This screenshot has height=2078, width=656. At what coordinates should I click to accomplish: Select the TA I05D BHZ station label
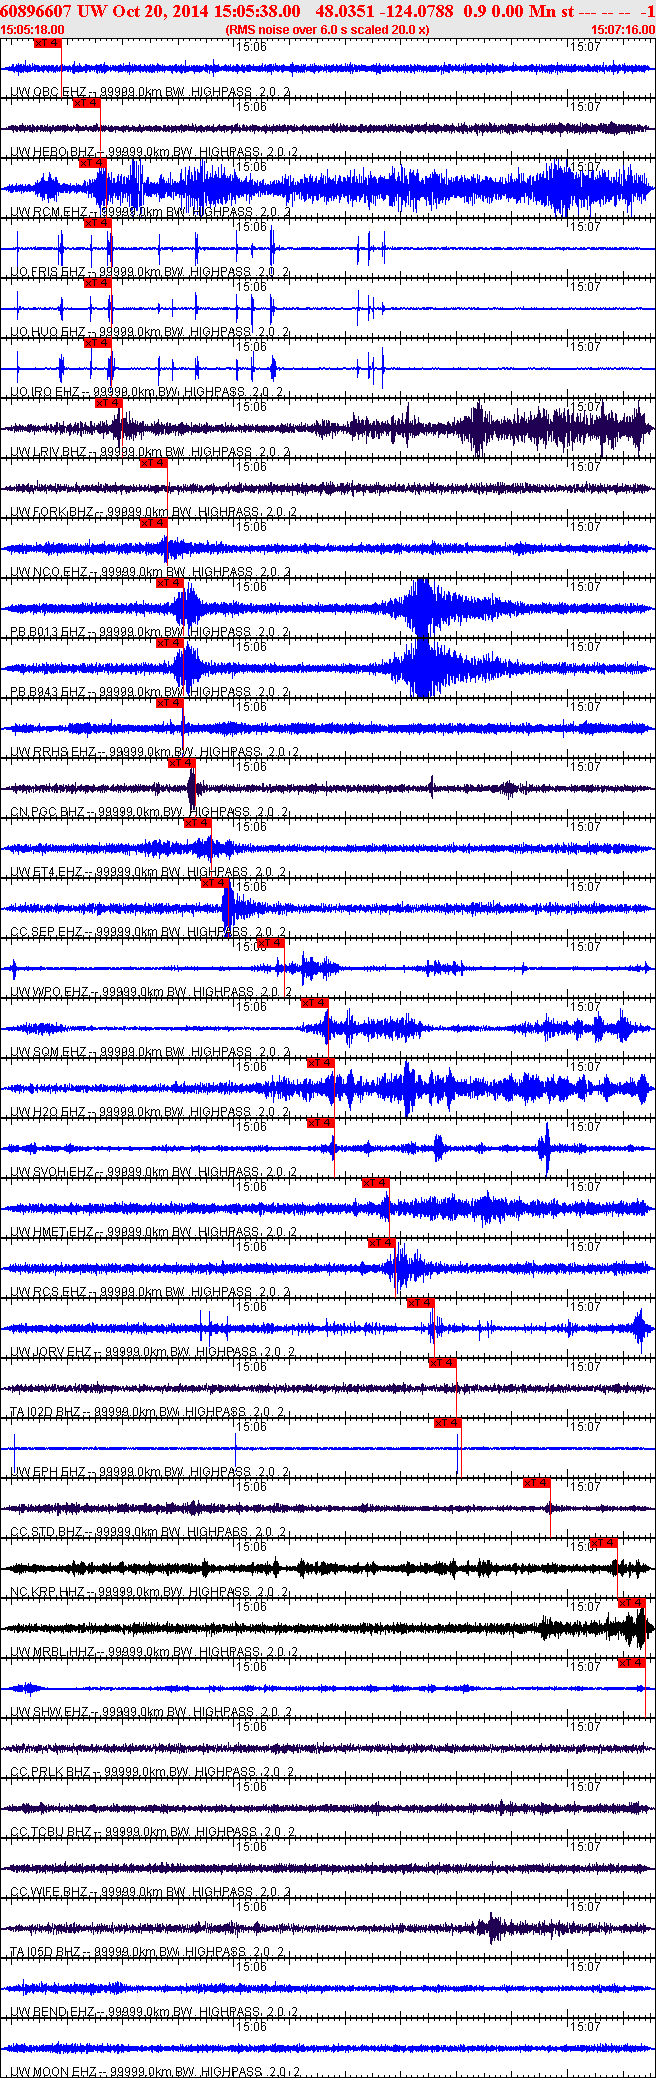(x=45, y=1952)
